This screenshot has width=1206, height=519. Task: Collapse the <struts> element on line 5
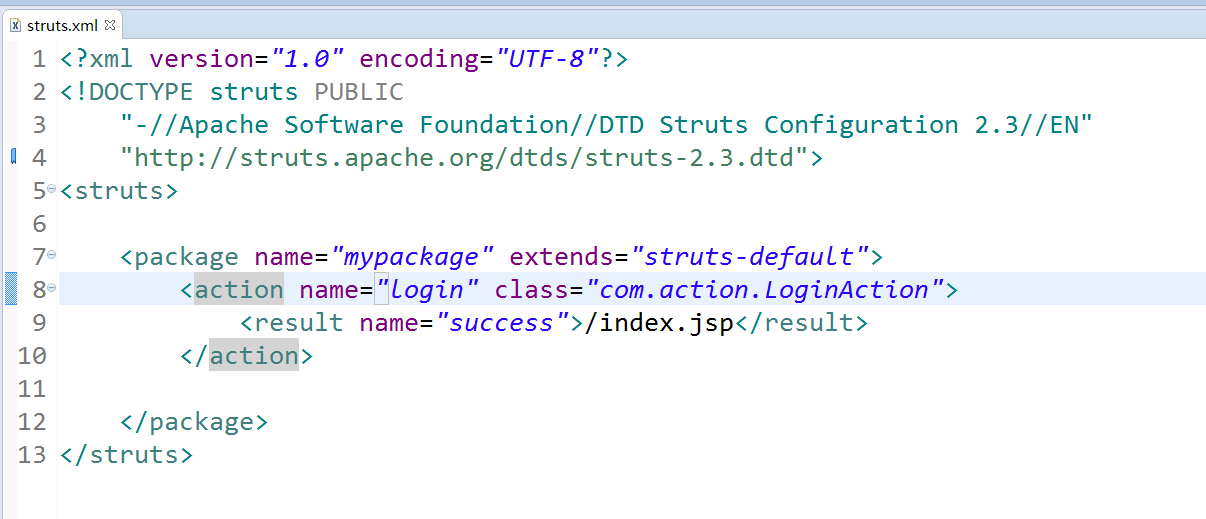click(x=52, y=189)
